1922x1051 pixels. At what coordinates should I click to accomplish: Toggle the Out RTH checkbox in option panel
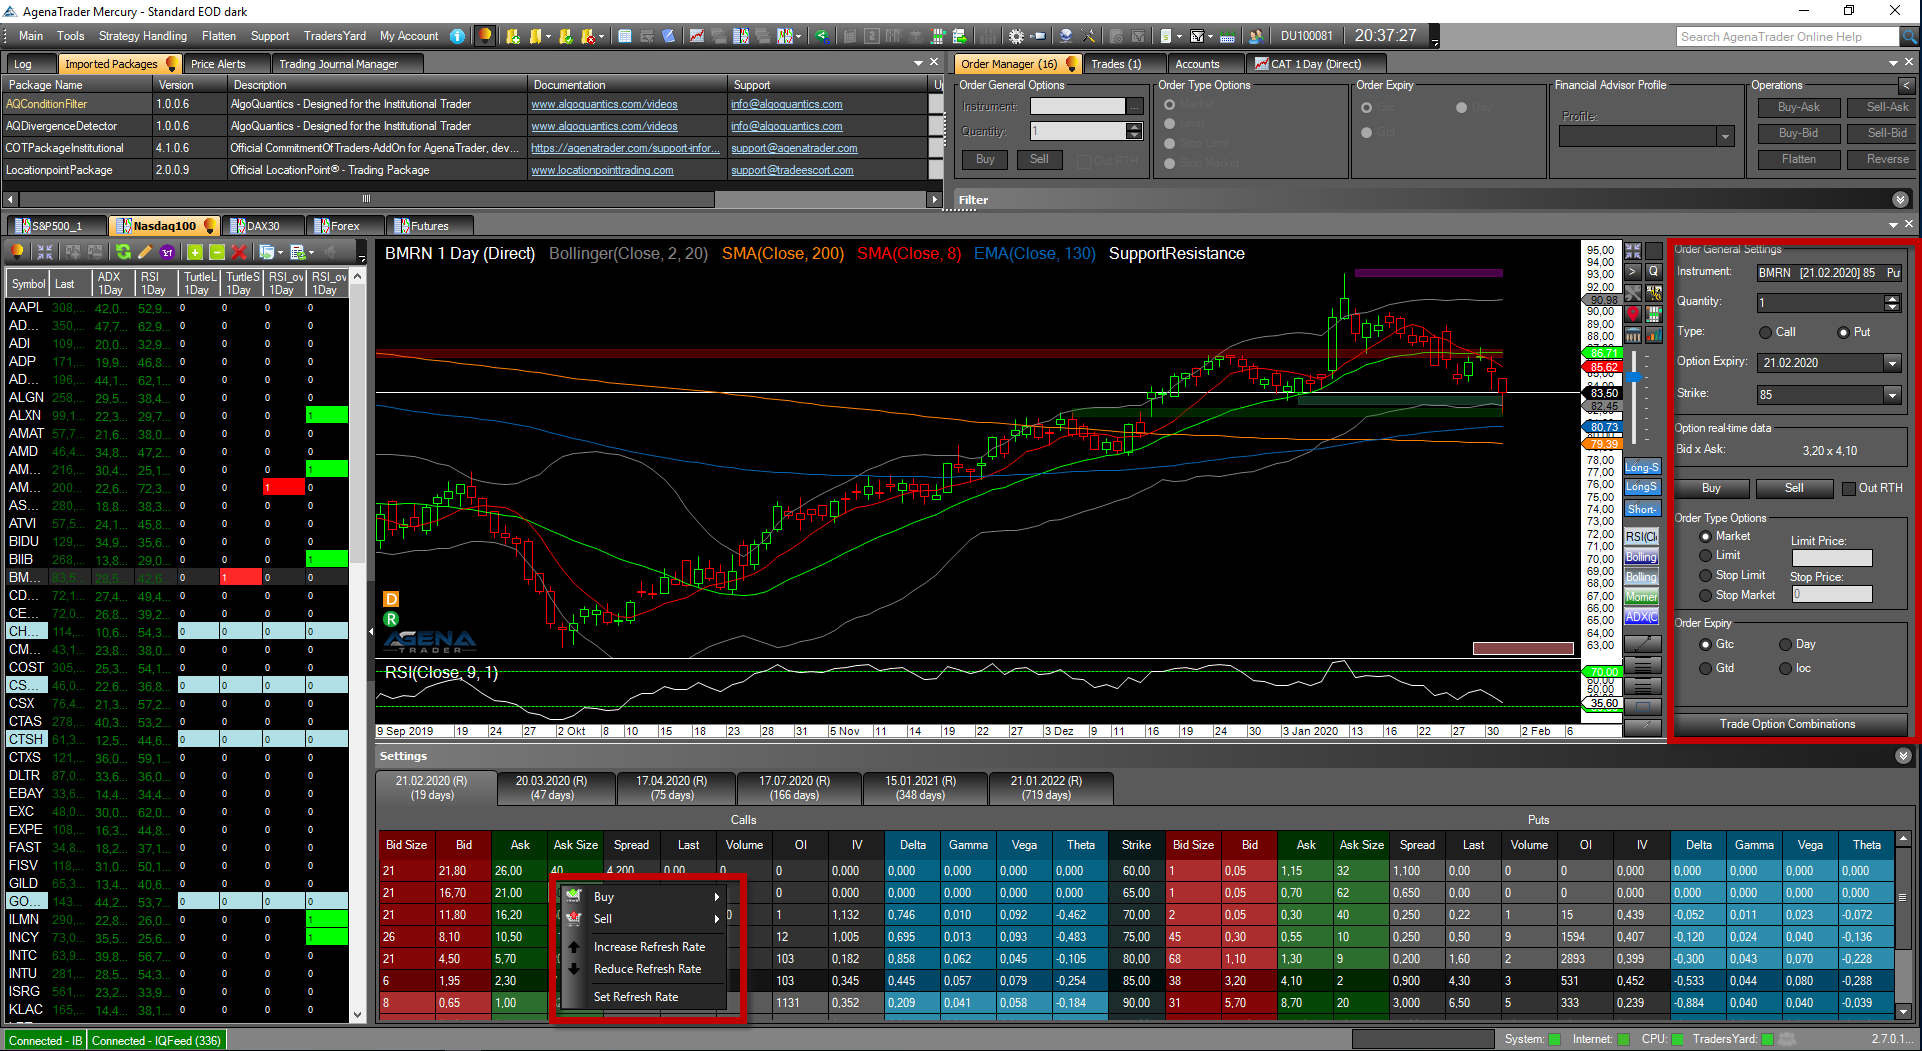pos(1849,488)
